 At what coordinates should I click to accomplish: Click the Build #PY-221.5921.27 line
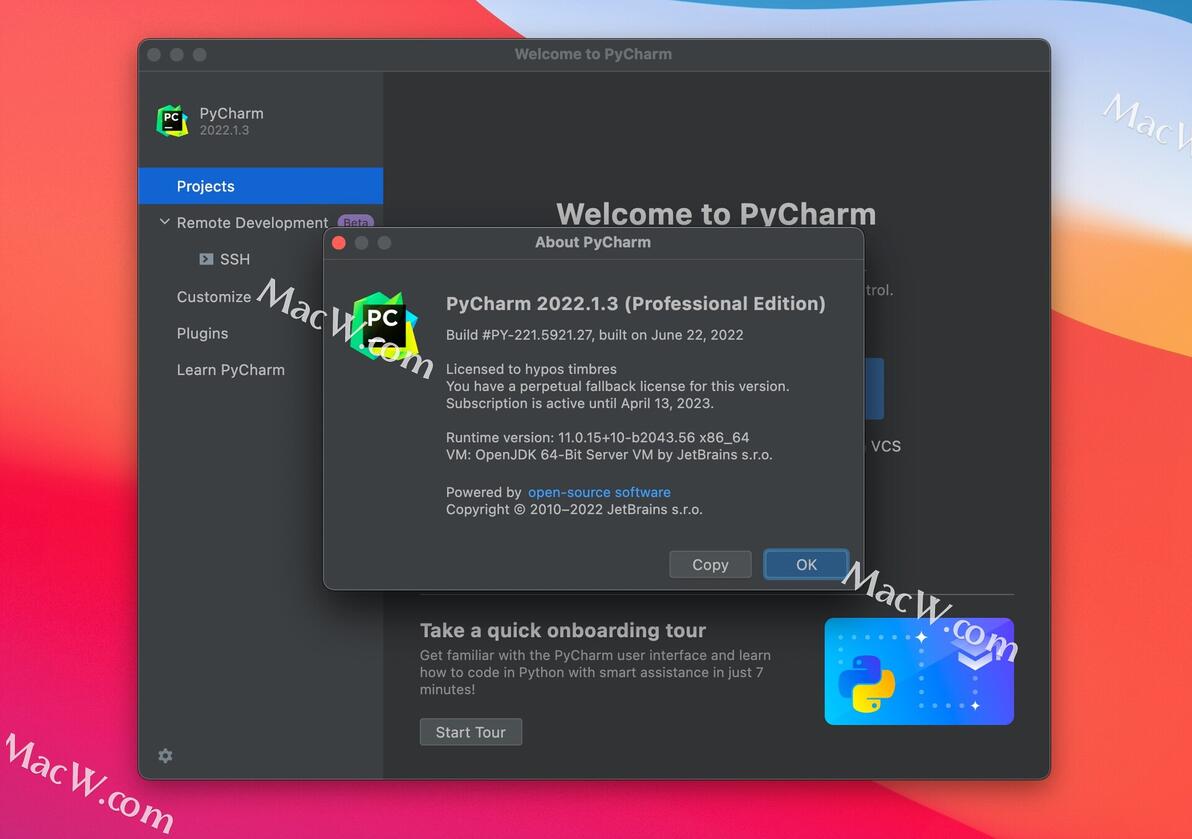coord(594,334)
